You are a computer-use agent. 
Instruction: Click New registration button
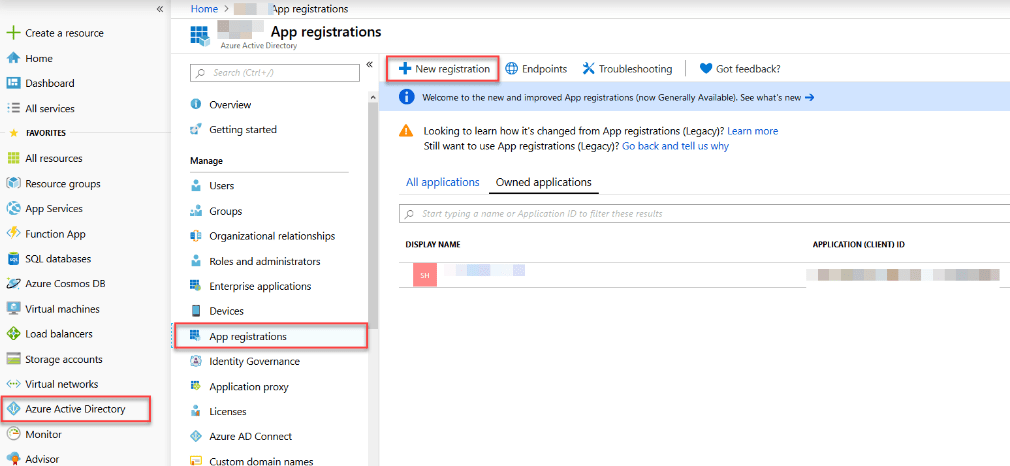pyautogui.click(x=443, y=68)
